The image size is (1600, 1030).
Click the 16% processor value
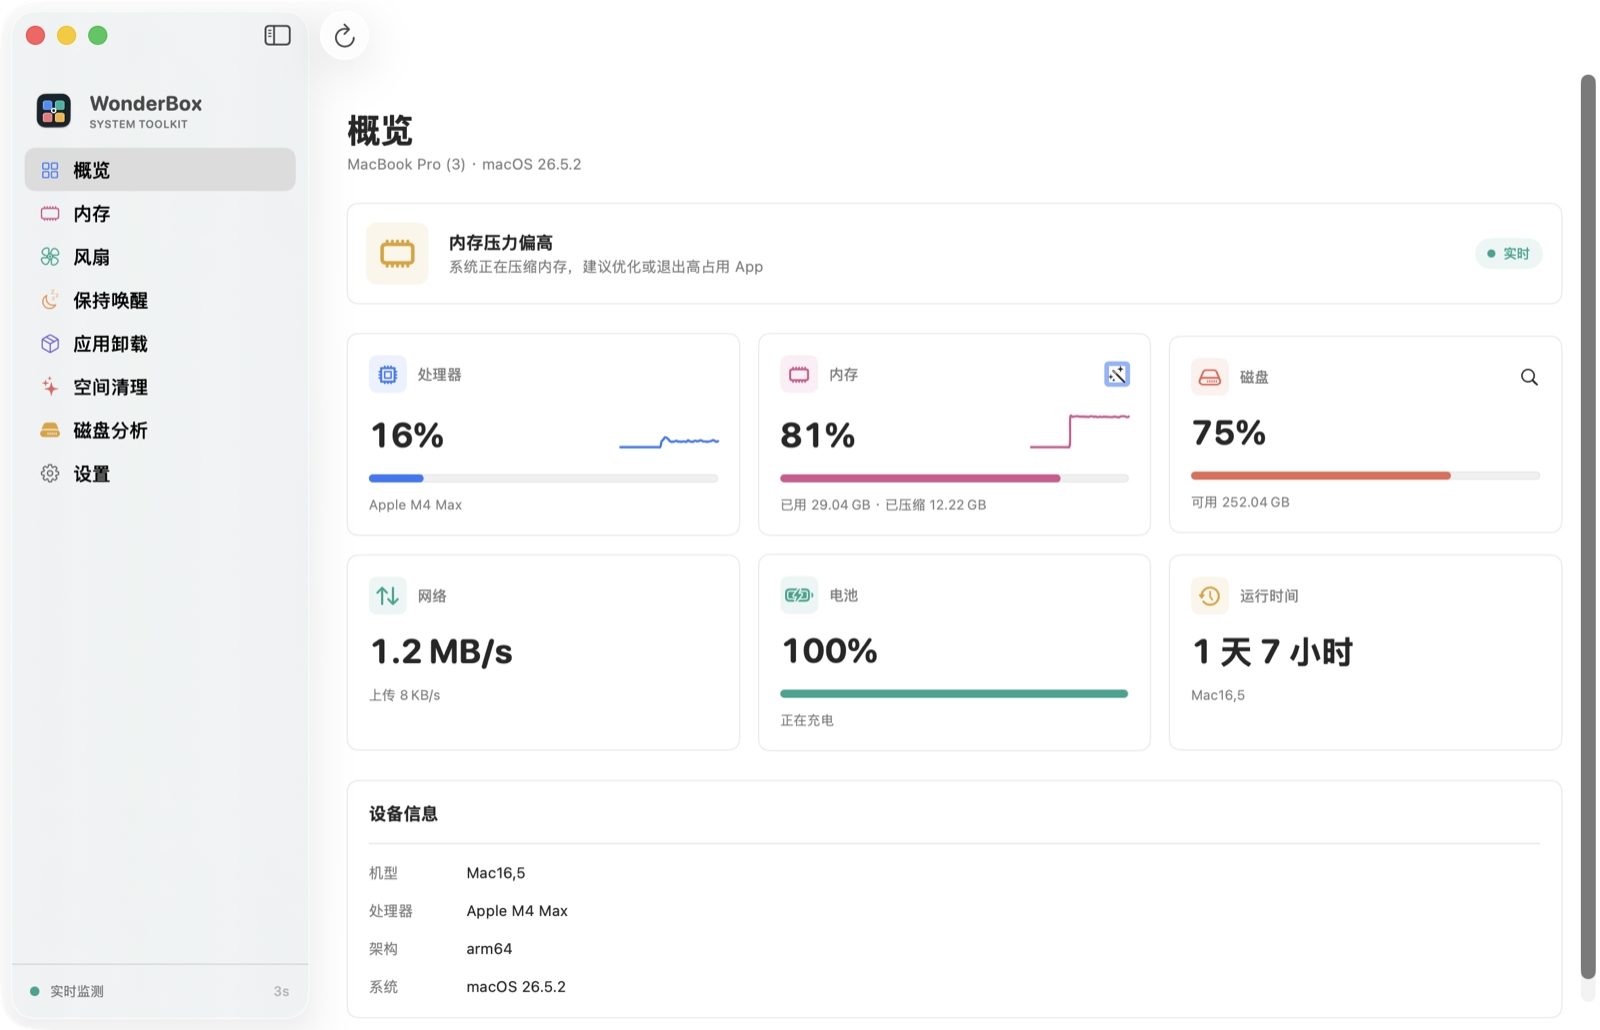[407, 435]
